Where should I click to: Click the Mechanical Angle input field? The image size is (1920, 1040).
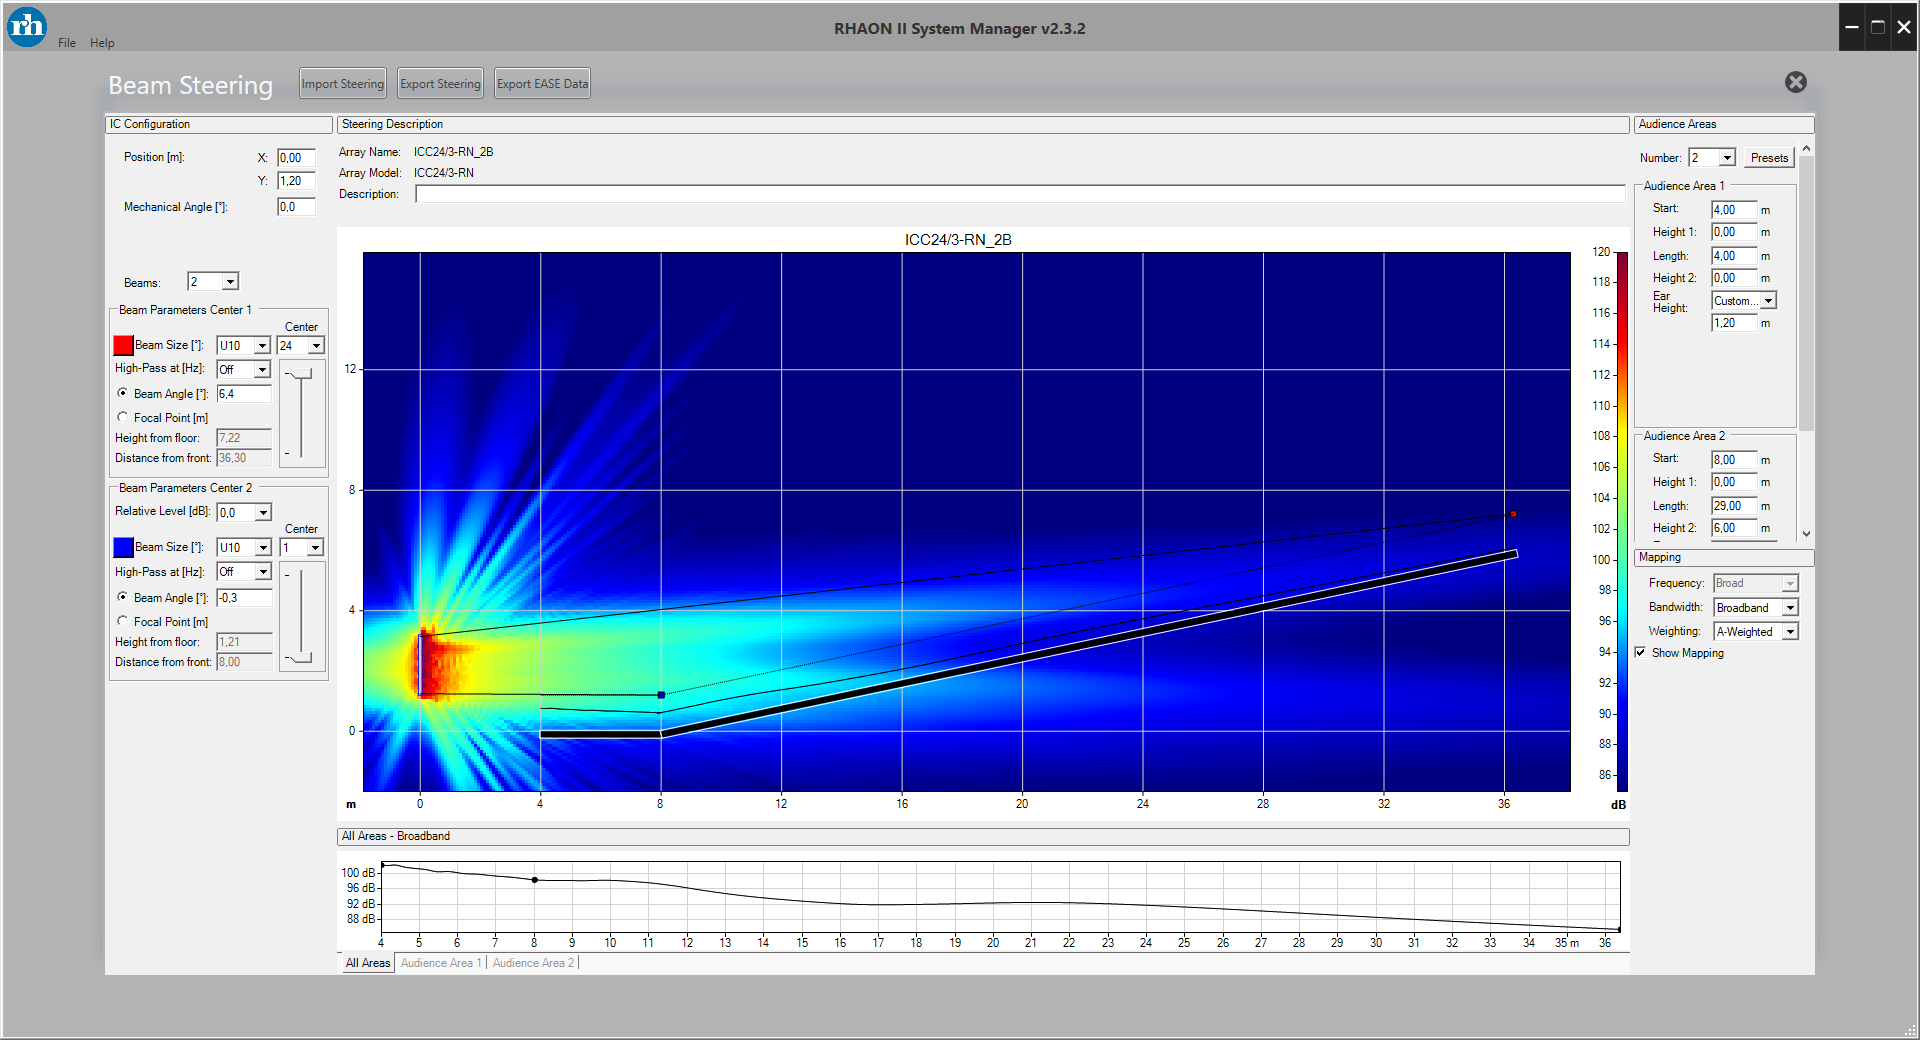[296, 207]
